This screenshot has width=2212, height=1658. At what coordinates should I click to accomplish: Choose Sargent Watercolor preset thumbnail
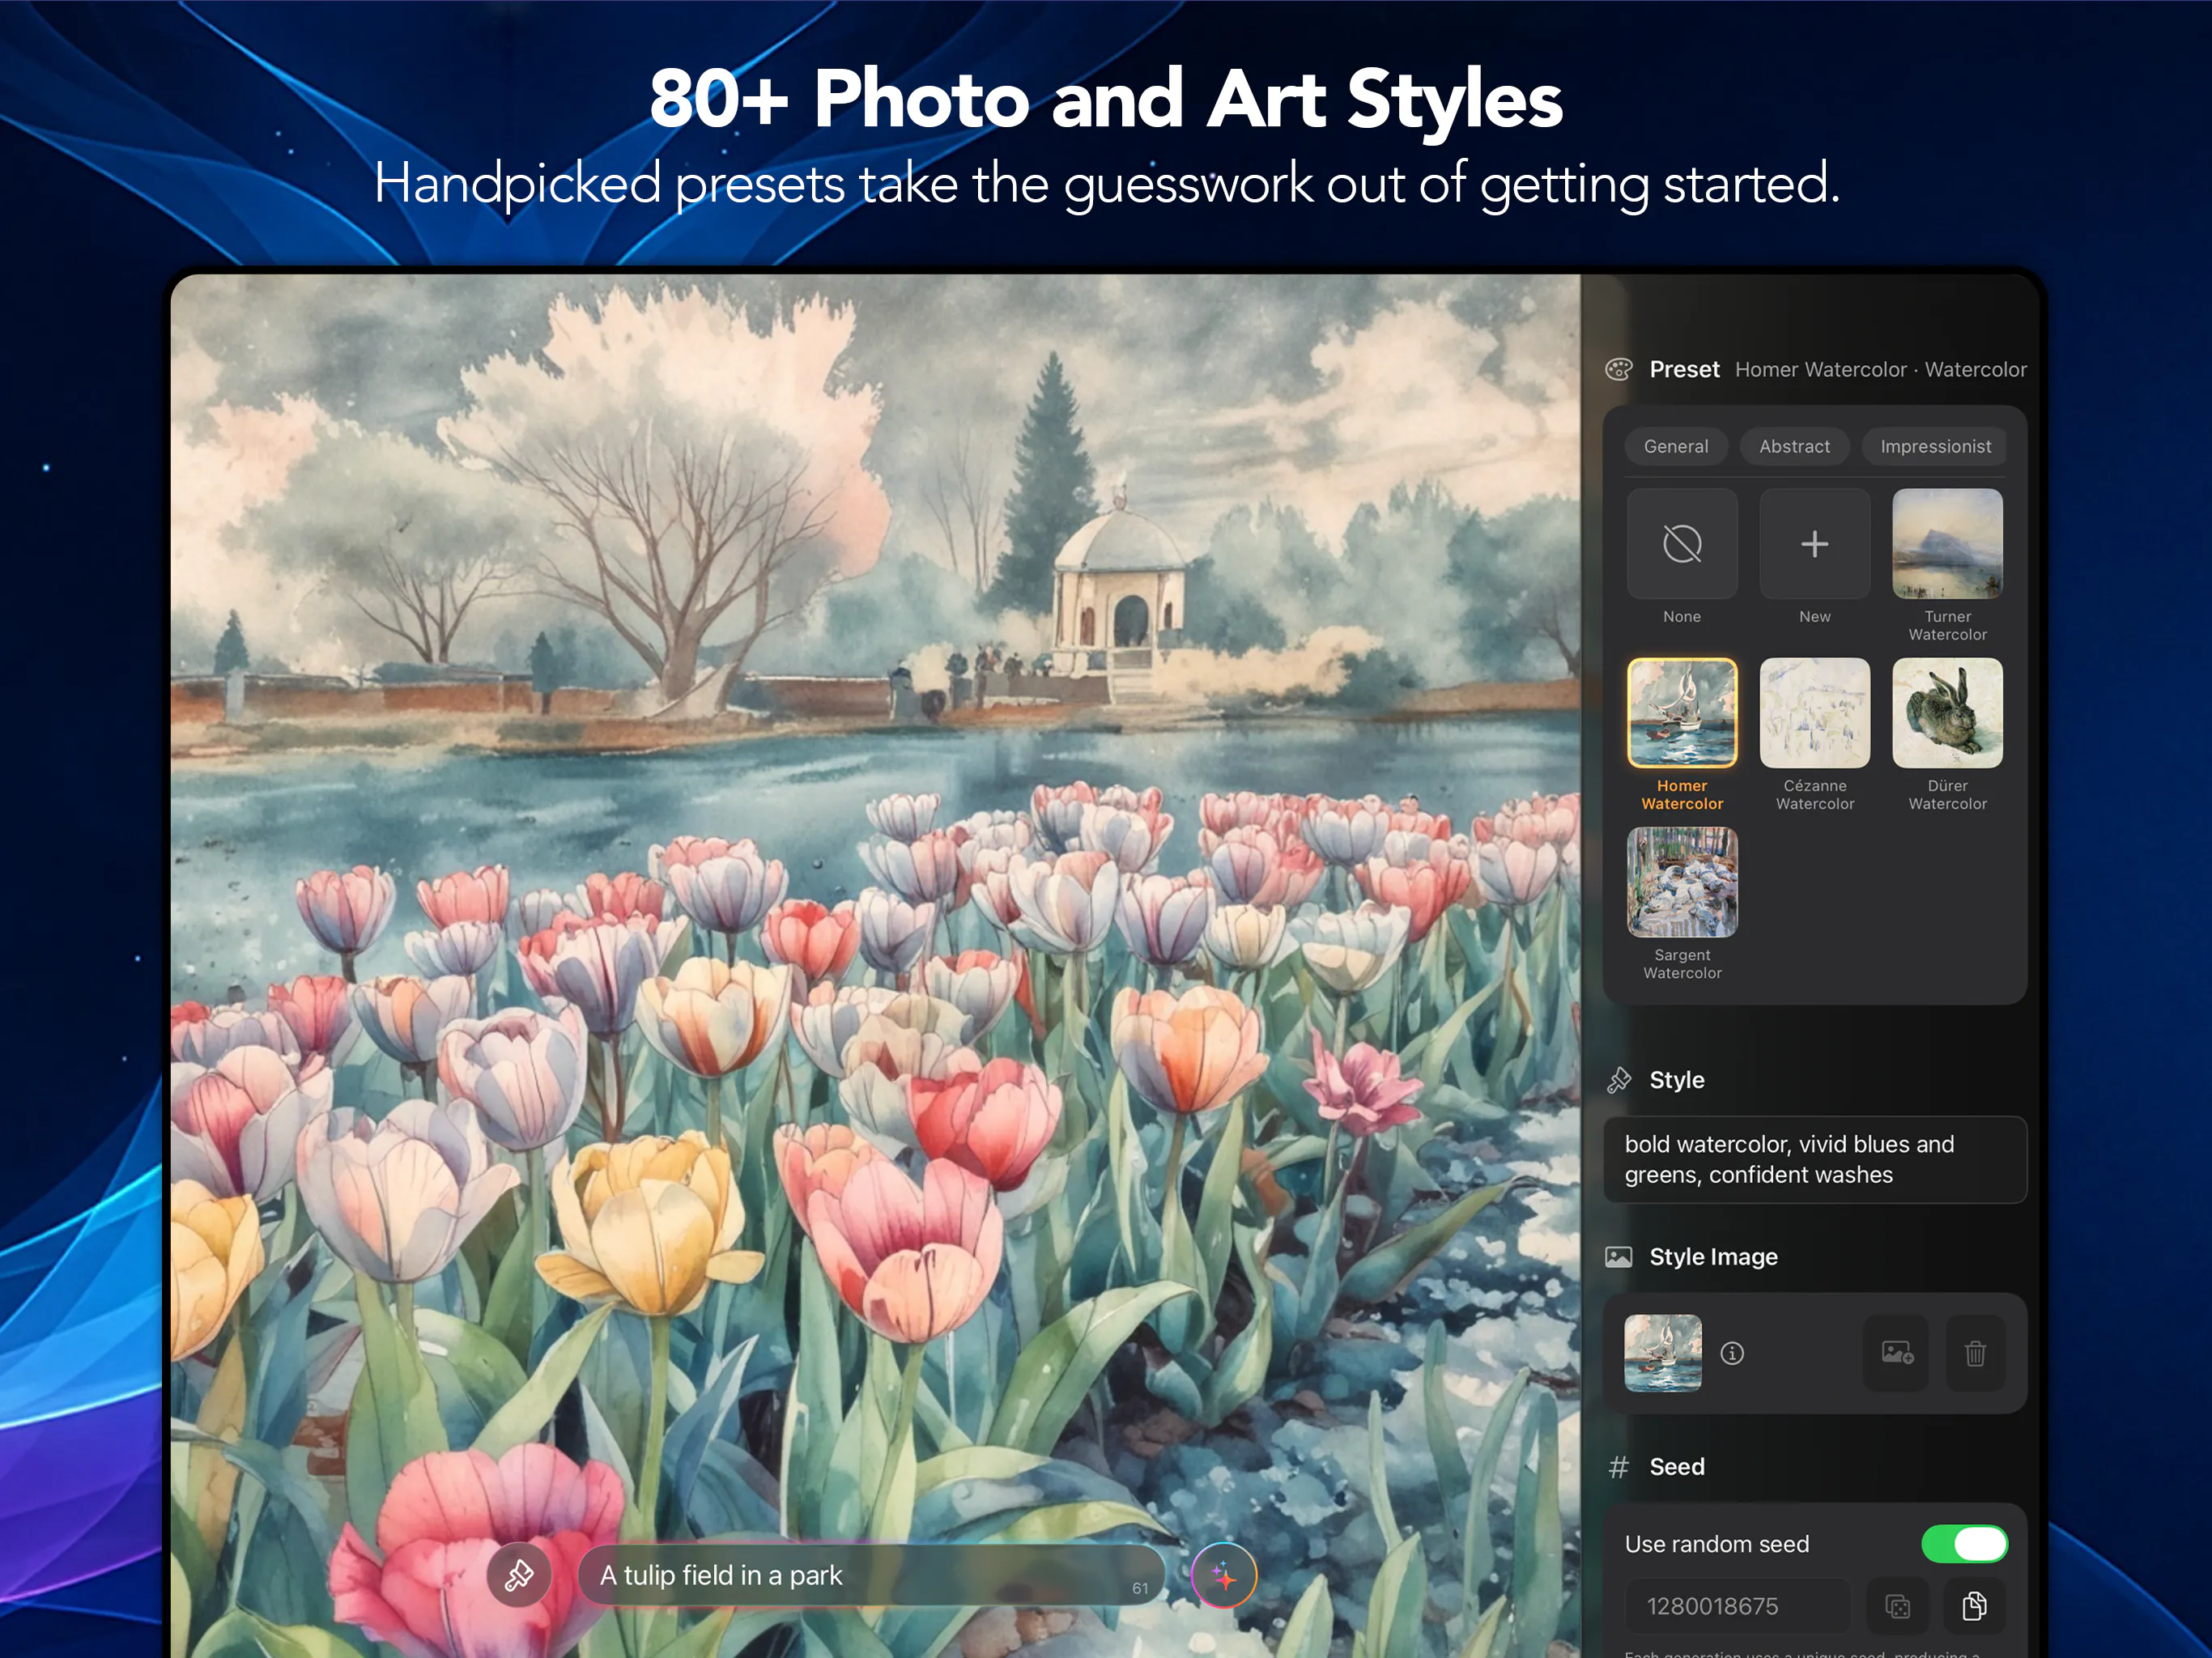[1682, 882]
